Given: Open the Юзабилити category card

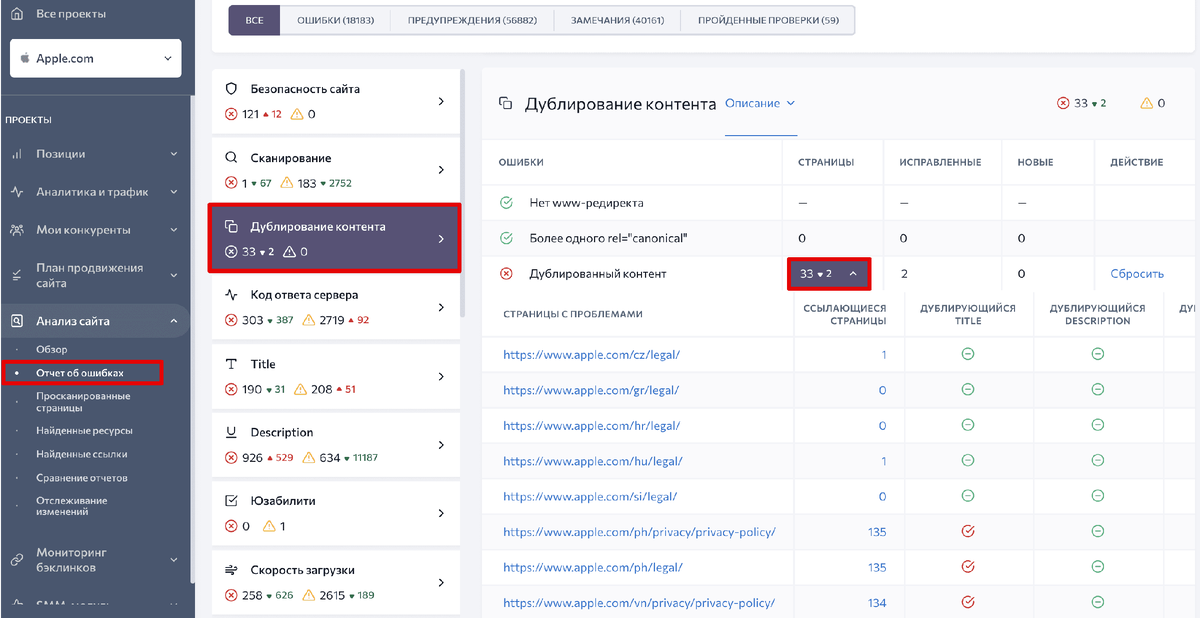Looking at the screenshot, I should [x=335, y=513].
